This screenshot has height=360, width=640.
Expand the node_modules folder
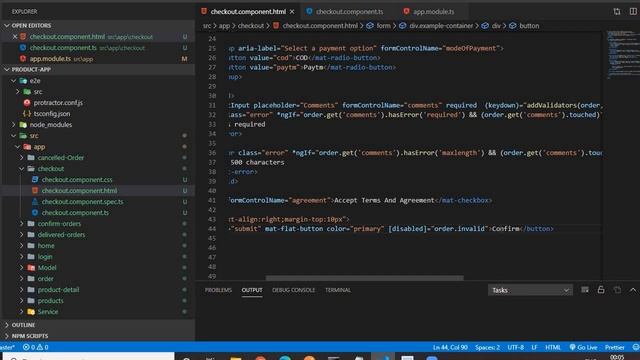coord(13,124)
